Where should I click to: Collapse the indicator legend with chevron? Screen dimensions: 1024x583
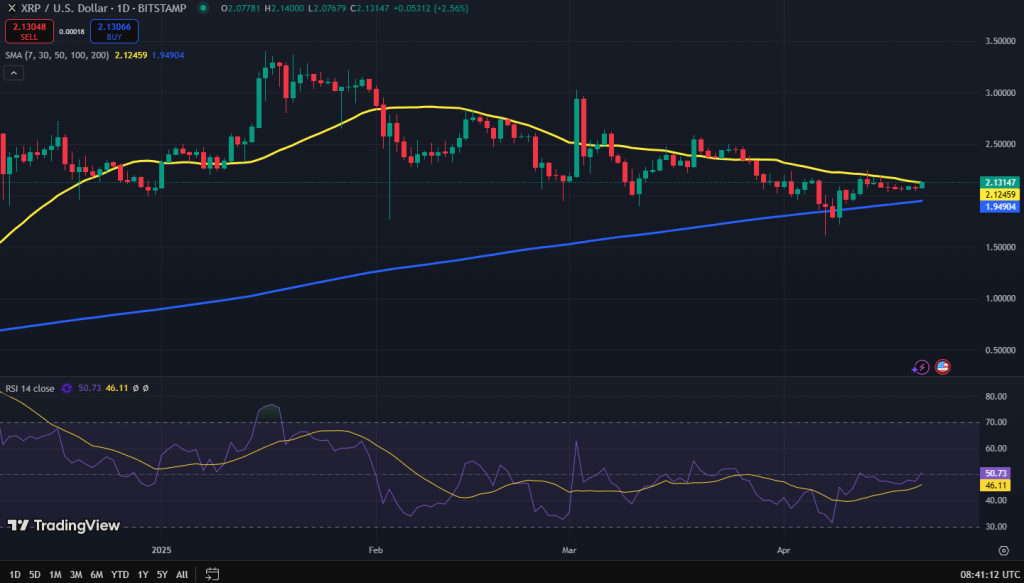(x=14, y=73)
